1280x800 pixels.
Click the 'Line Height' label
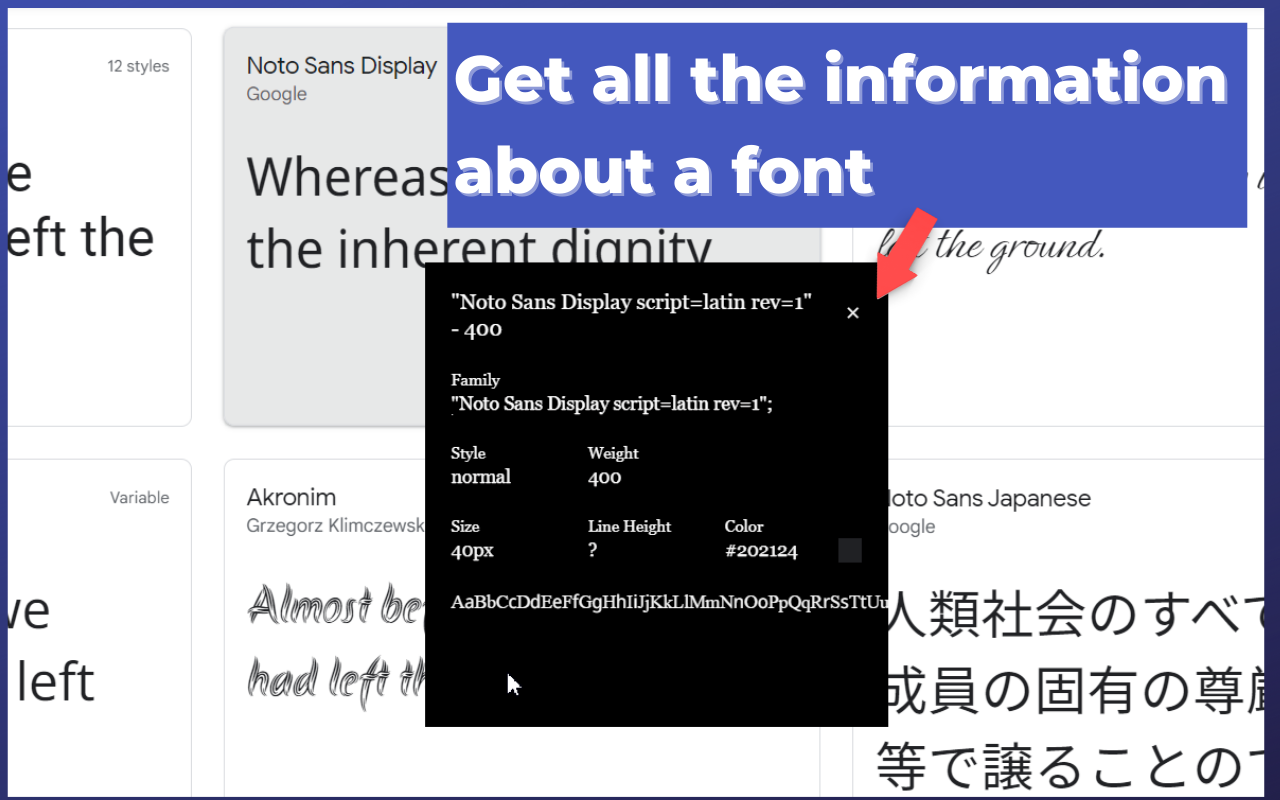[x=629, y=526]
